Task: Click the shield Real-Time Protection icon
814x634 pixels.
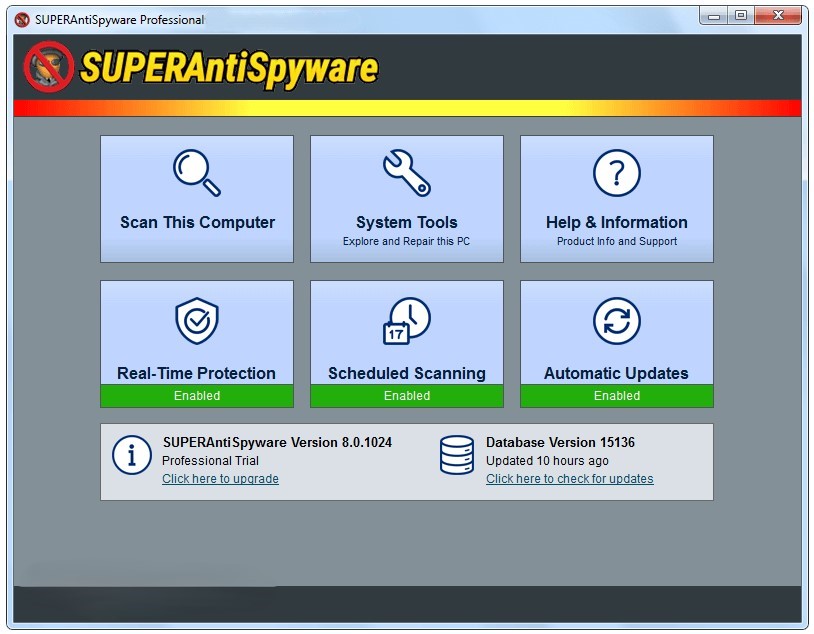Action: tap(197, 320)
